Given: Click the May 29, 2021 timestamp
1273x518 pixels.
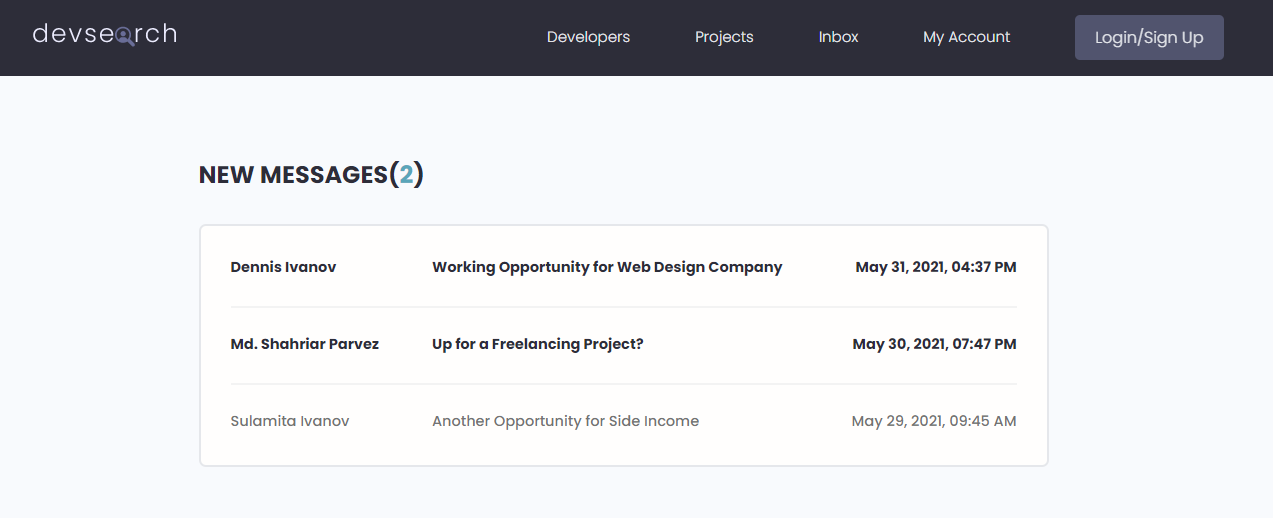Looking at the screenshot, I should coord(934,421).
